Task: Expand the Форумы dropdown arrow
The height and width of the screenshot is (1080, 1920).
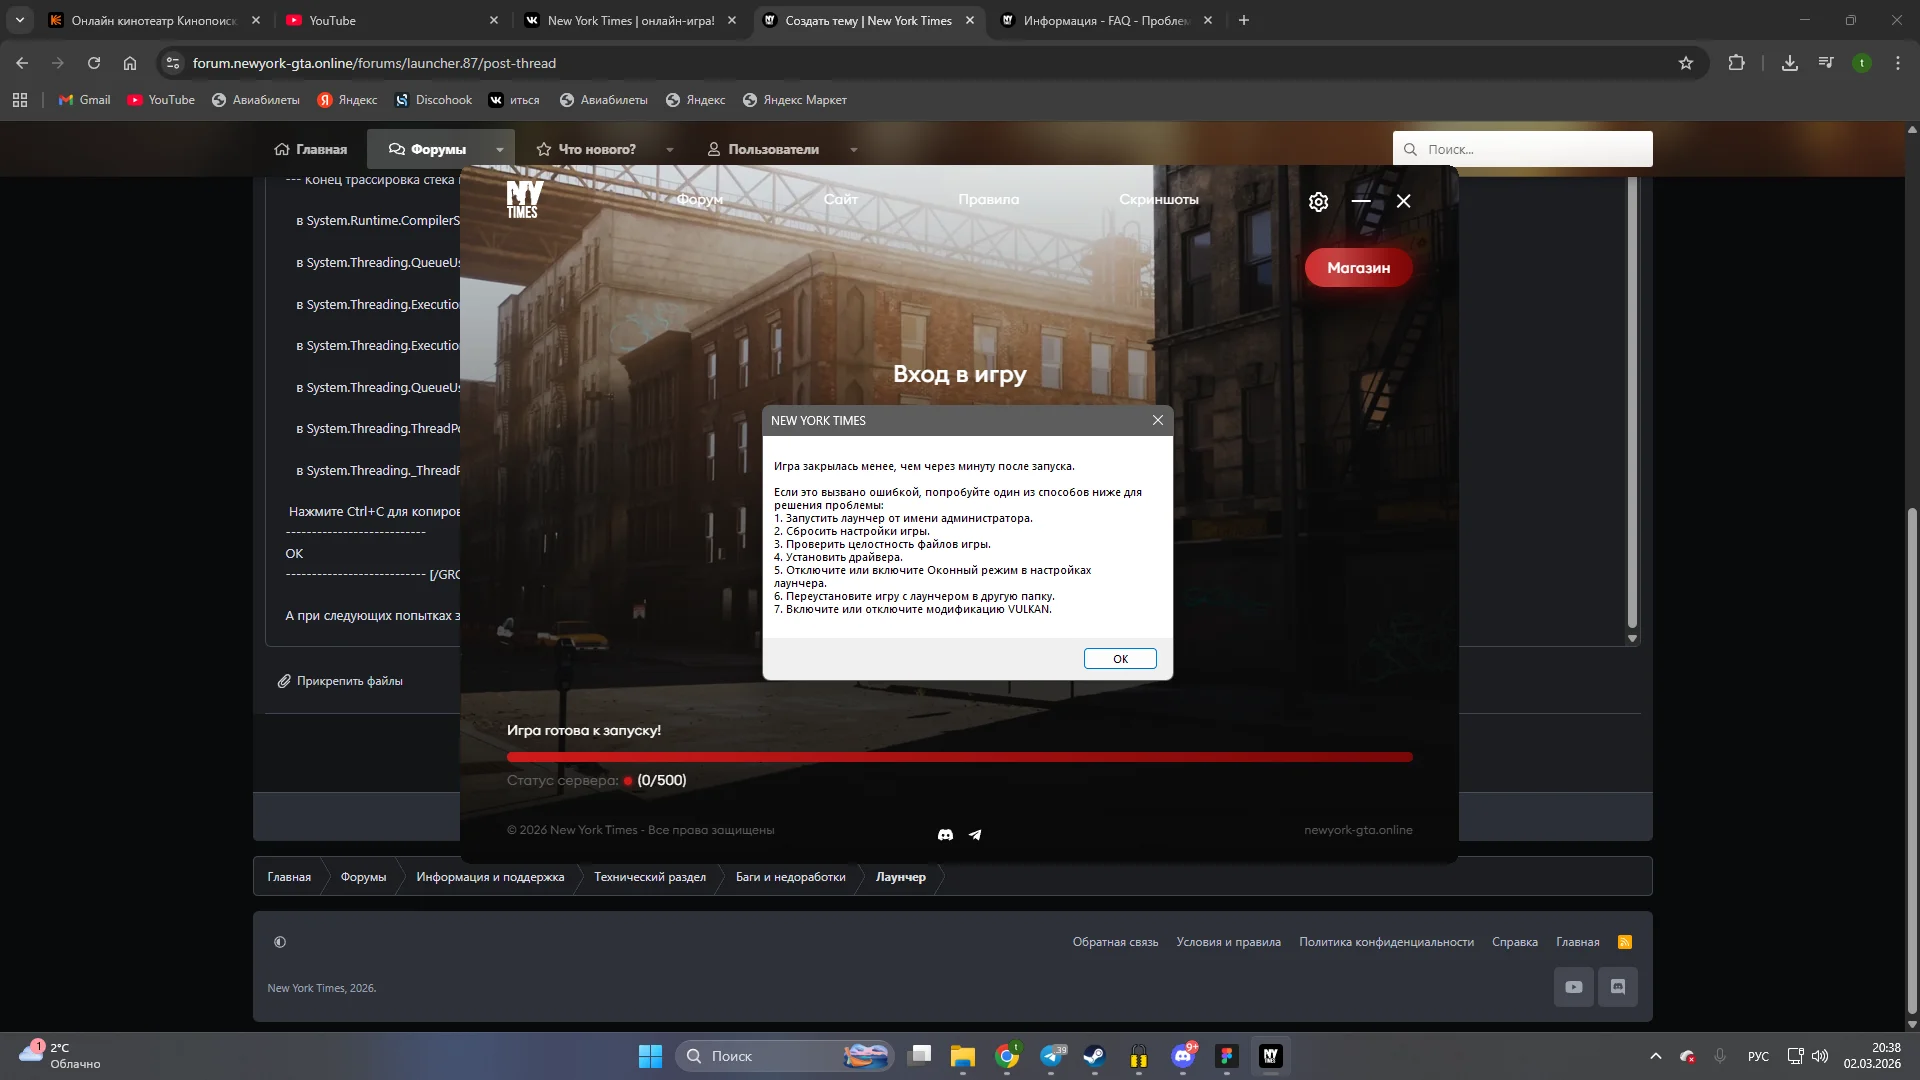Action: (499, 150)
